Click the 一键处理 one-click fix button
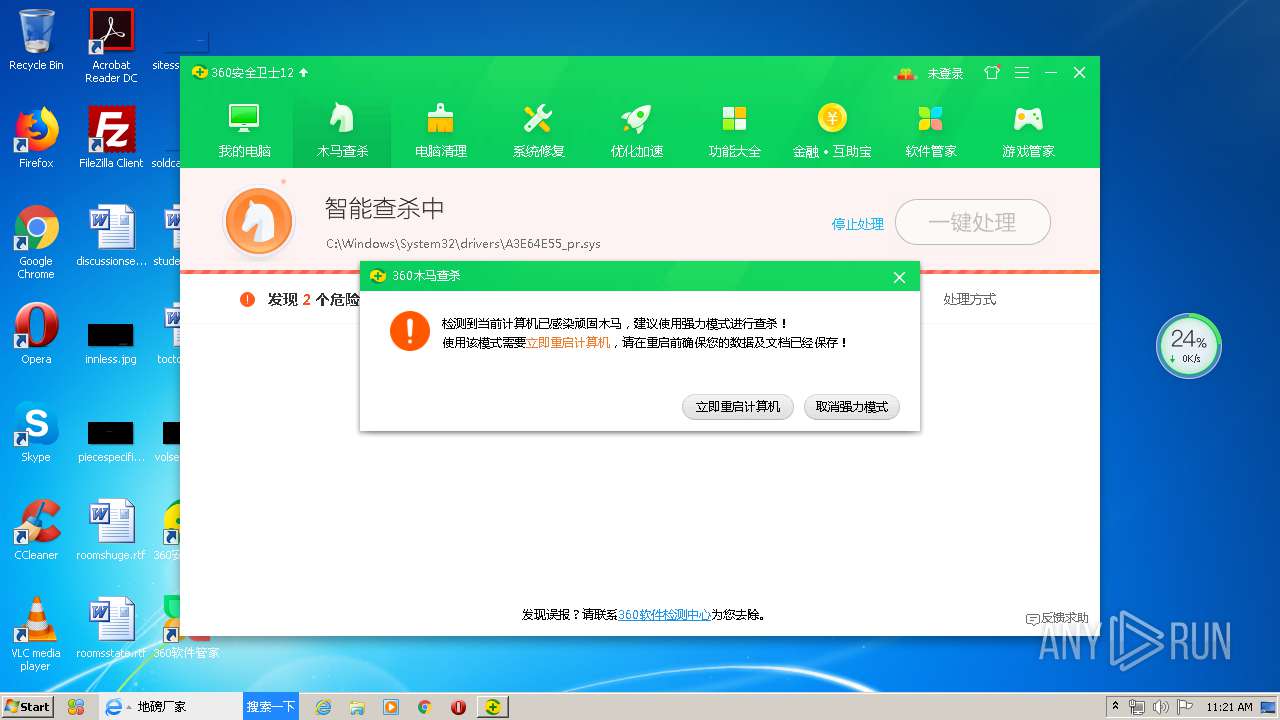1280x720 pixels. coord(972,222)
